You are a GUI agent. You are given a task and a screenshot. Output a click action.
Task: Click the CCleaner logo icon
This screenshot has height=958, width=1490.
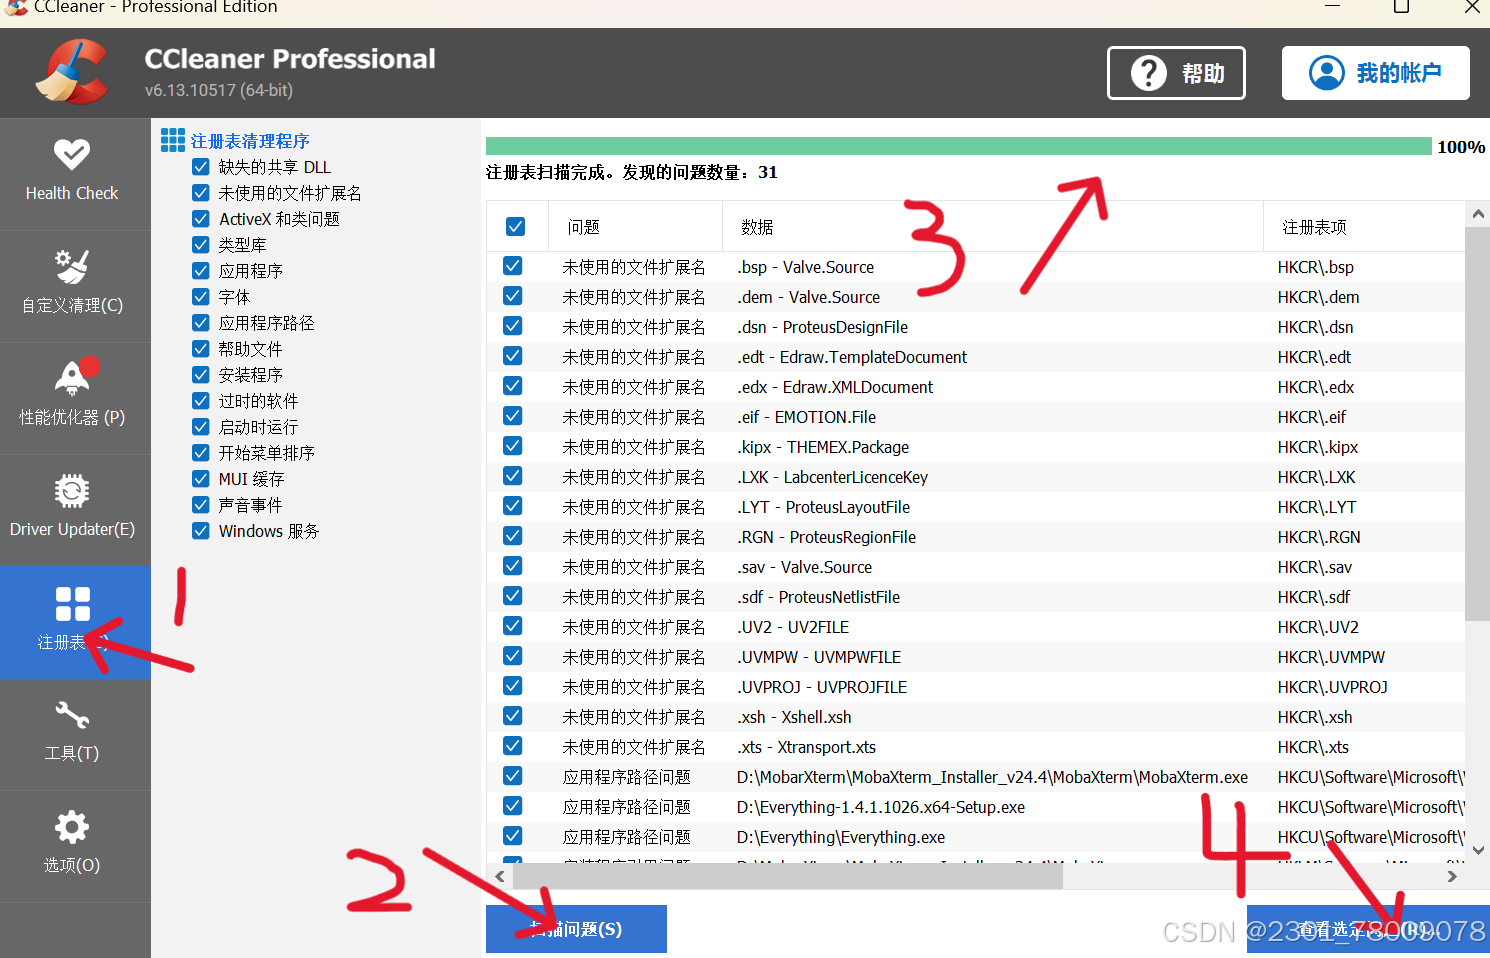tap(71, 72)
